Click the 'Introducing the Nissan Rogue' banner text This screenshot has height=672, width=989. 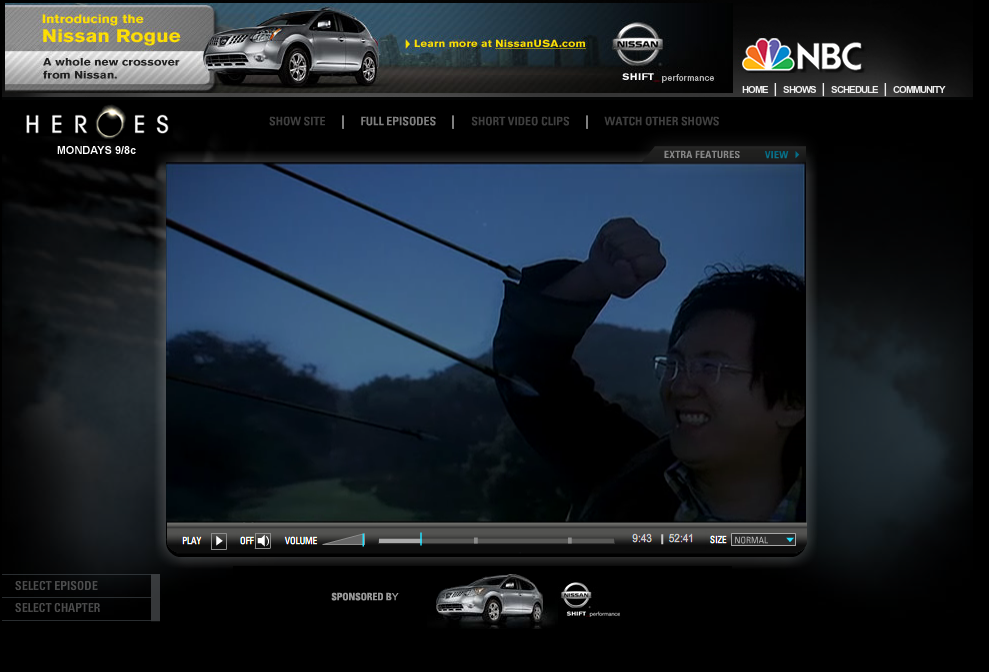coord(111,29)
